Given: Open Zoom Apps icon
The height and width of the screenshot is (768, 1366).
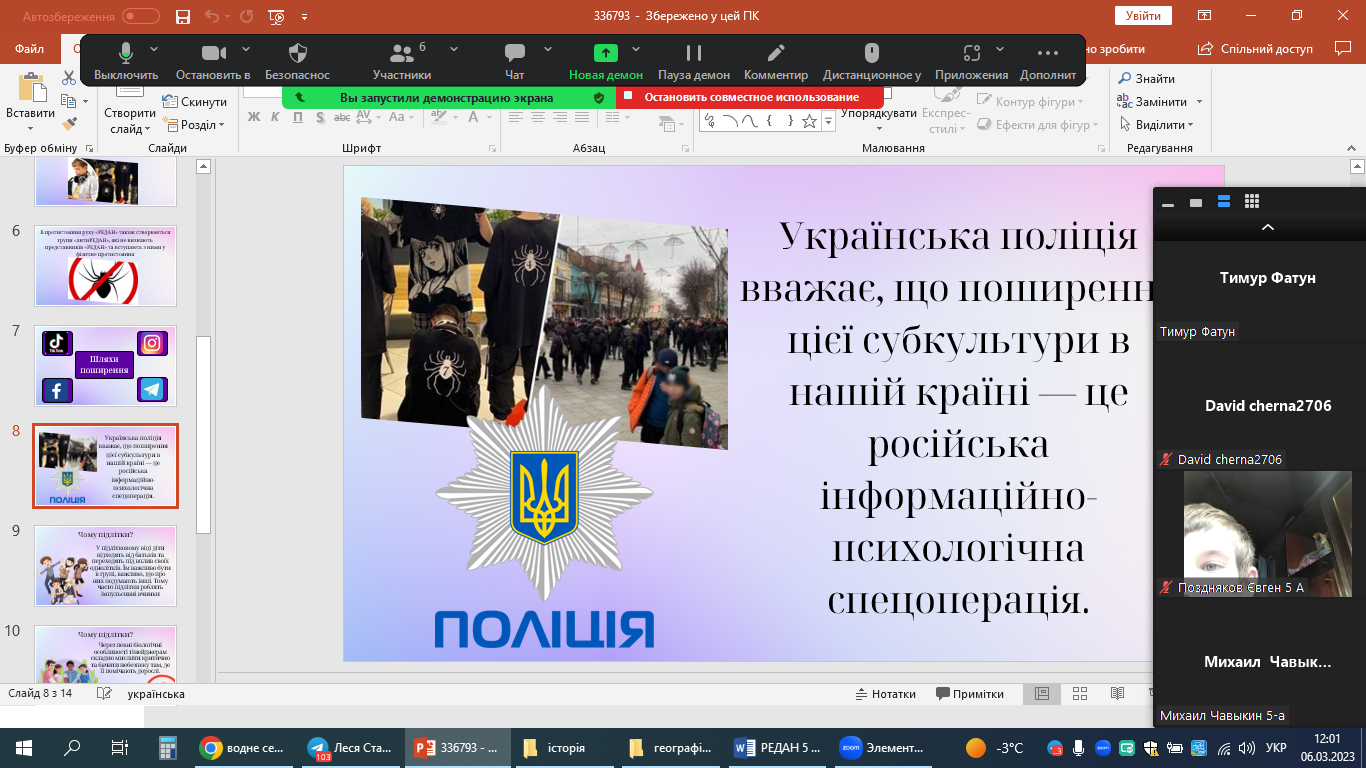Looking at the screenshot, I should [971, 62].
